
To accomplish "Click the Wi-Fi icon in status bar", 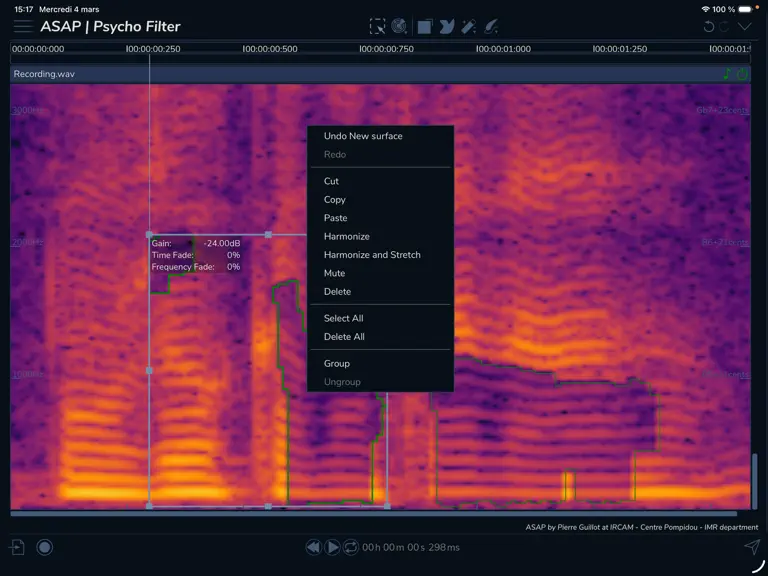I will click(x=706, y=9).
